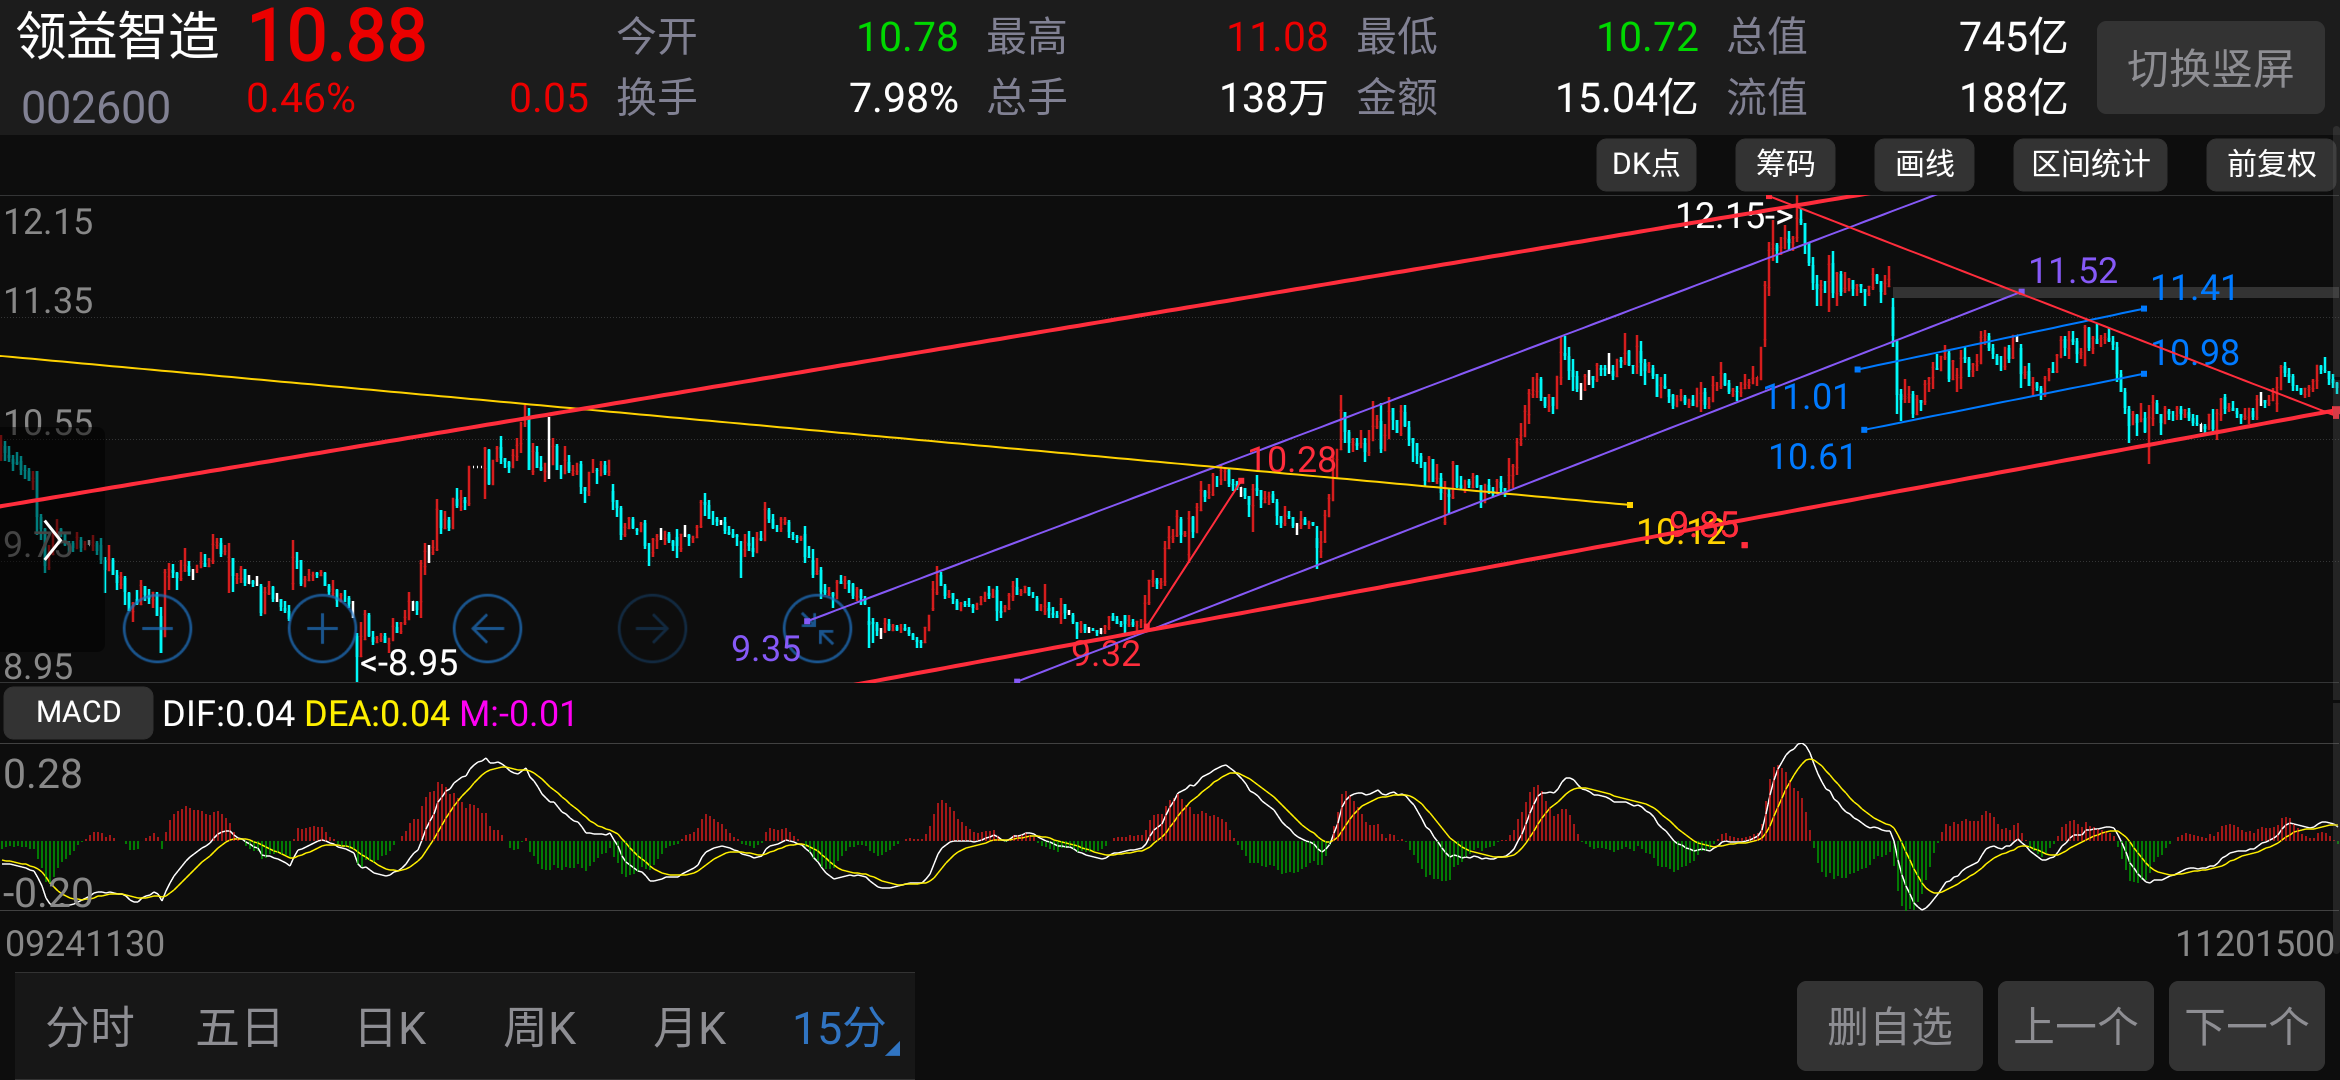
Task: Tap the 金额 amount 15.04亿 value
Action: 1626,98
